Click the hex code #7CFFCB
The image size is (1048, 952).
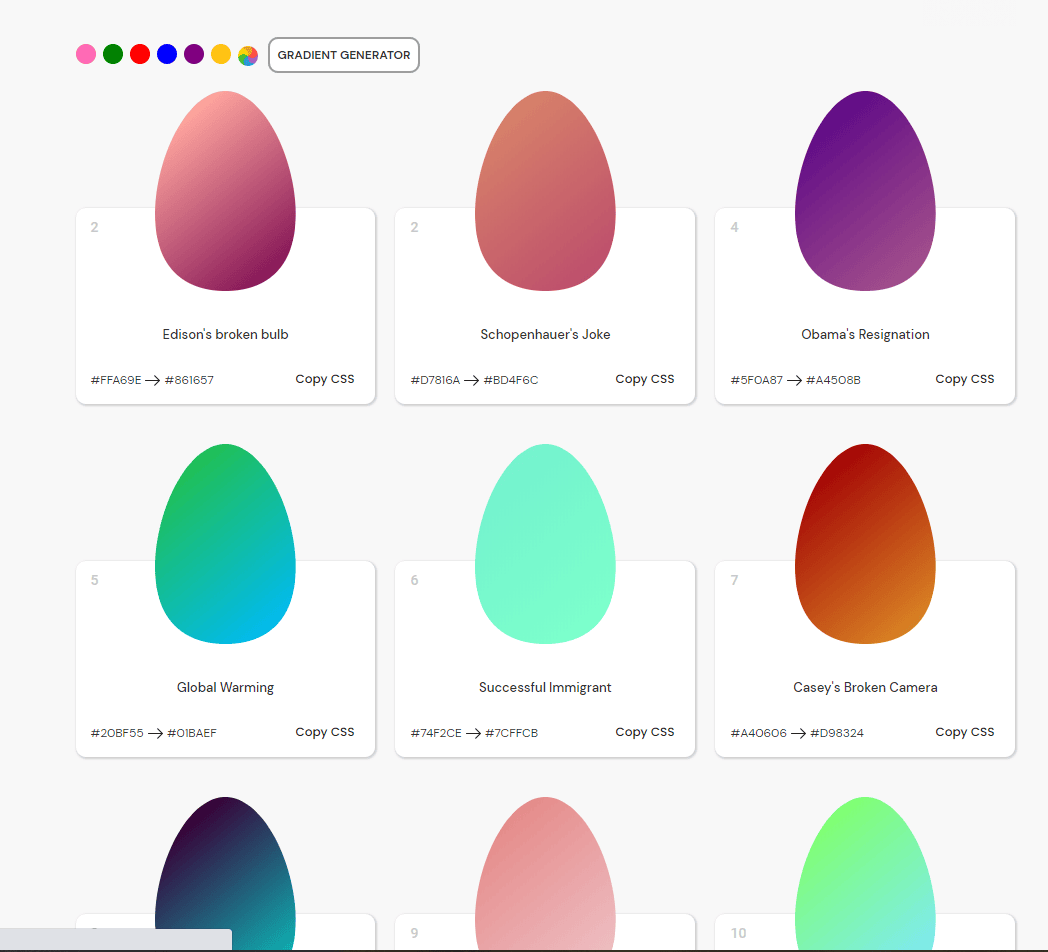click(511, 733)
